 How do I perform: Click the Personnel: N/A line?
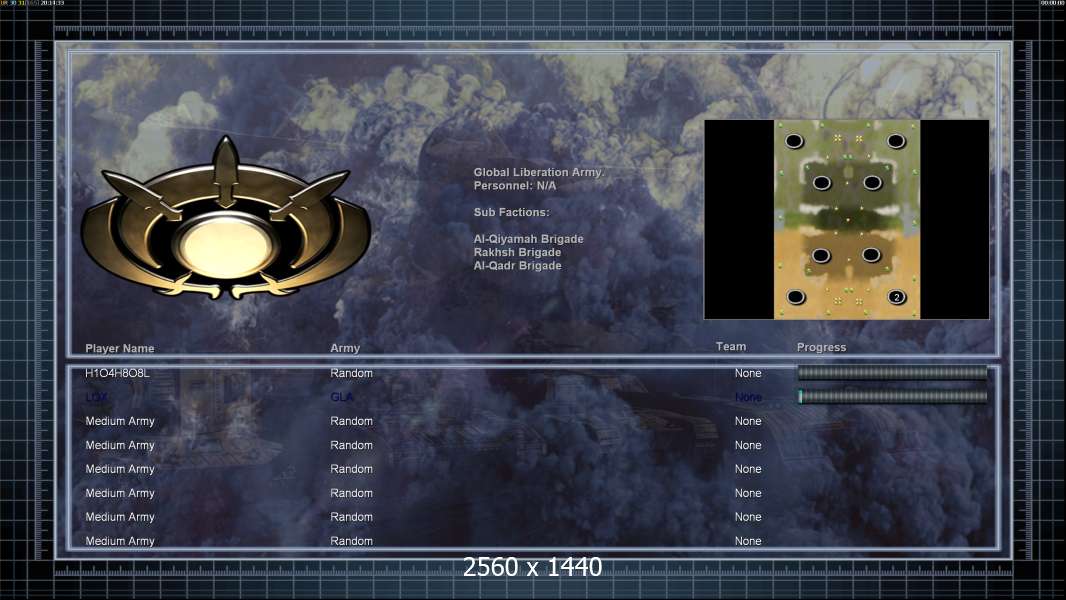pos(515,186)
